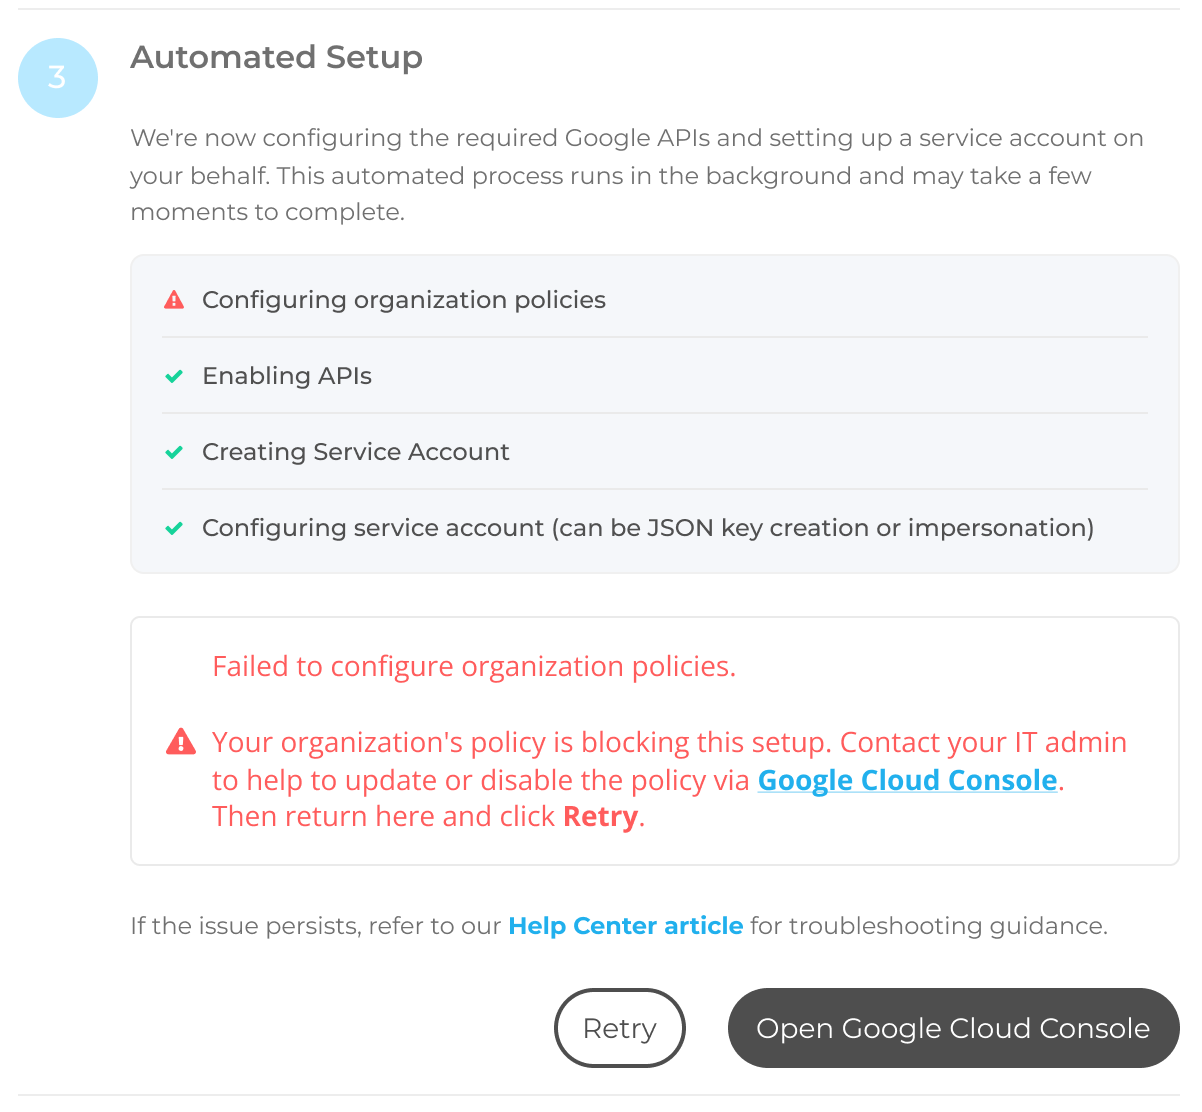
Task: Select the Configuring service account status row
Action: [655, 528]
